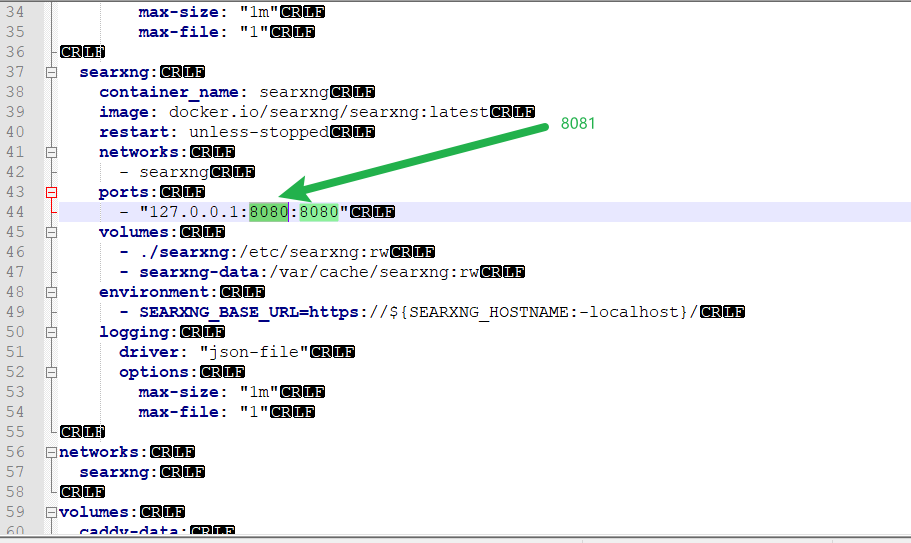Image resolution: width=911 pixels, height=543 pixels.
Task: Click /etc/searxng:rw mount target
Action: point(314,252)
